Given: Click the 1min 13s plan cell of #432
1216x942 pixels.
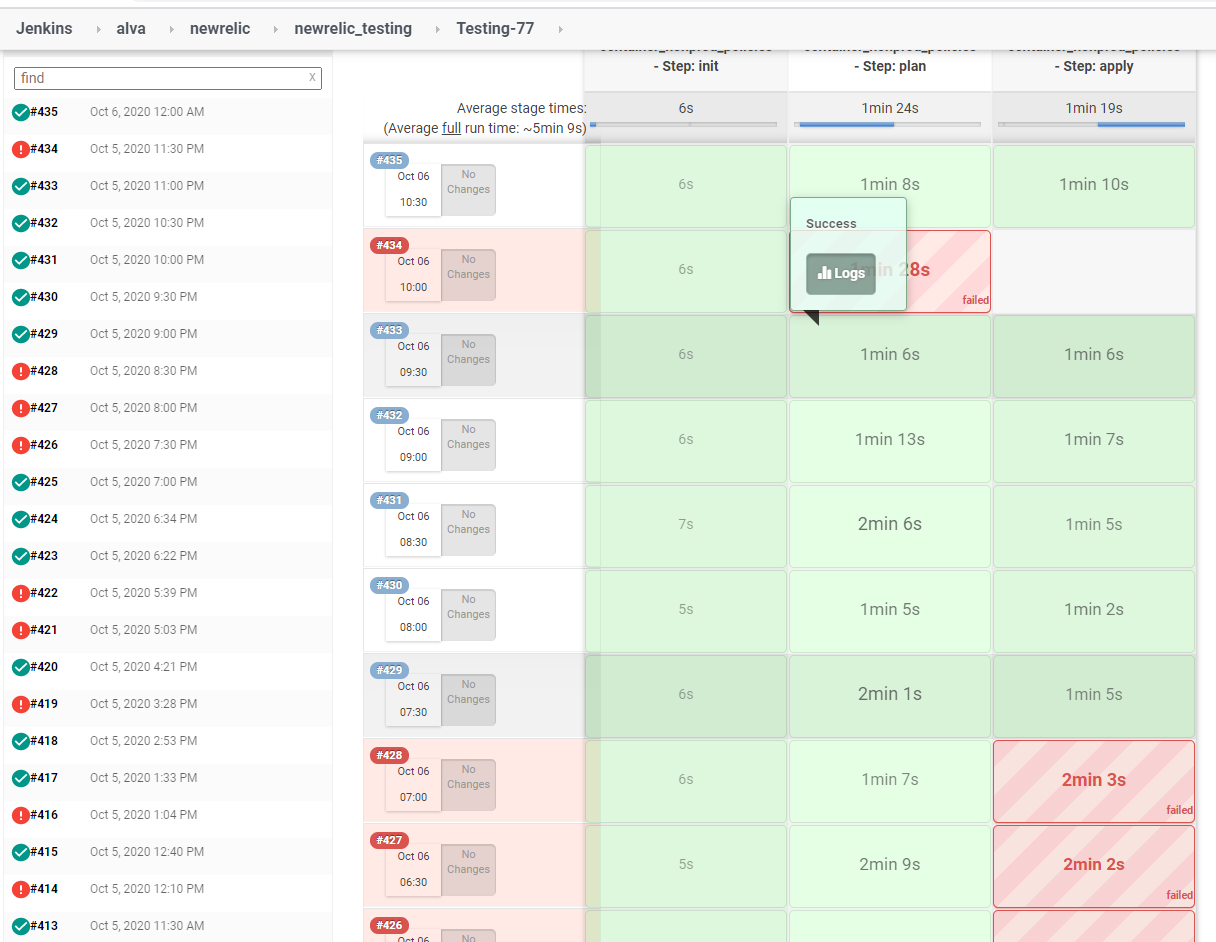Looking at the screenshot, I should point(890,441).
